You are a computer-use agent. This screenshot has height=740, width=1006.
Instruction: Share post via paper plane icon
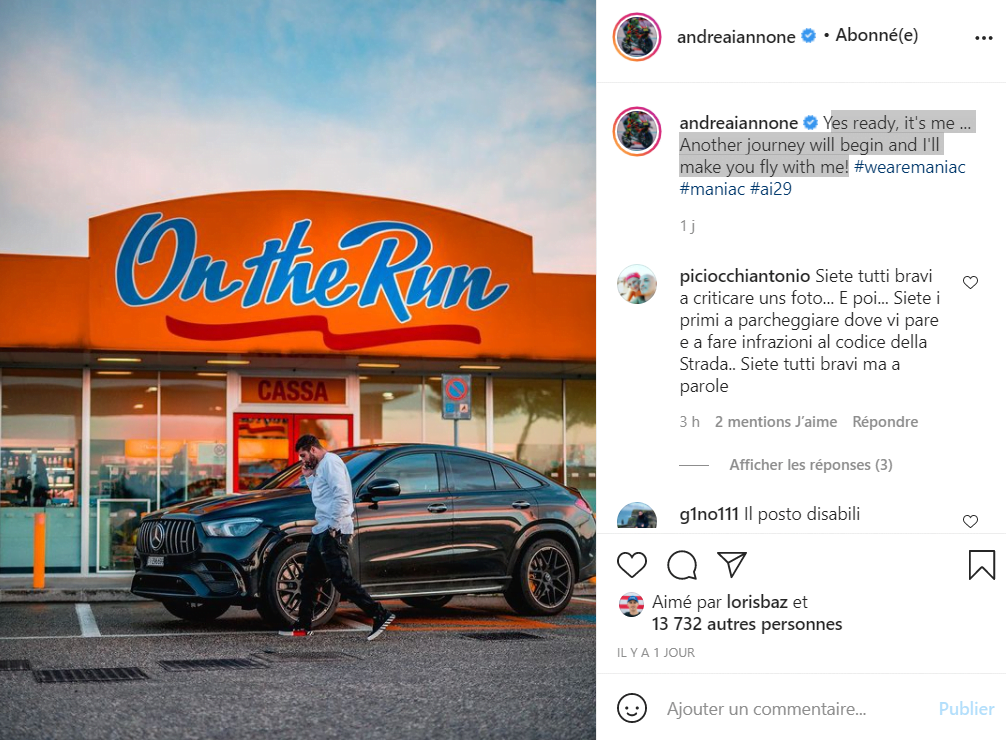731,565
